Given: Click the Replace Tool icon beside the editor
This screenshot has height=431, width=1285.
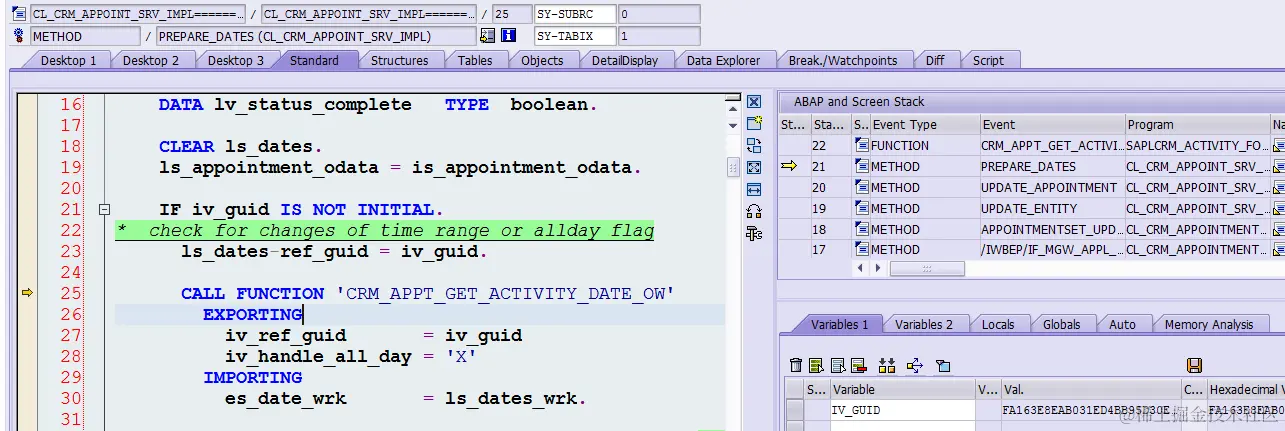Looking at the screenshot, I should pyautogui.click(x=754, y=145).
